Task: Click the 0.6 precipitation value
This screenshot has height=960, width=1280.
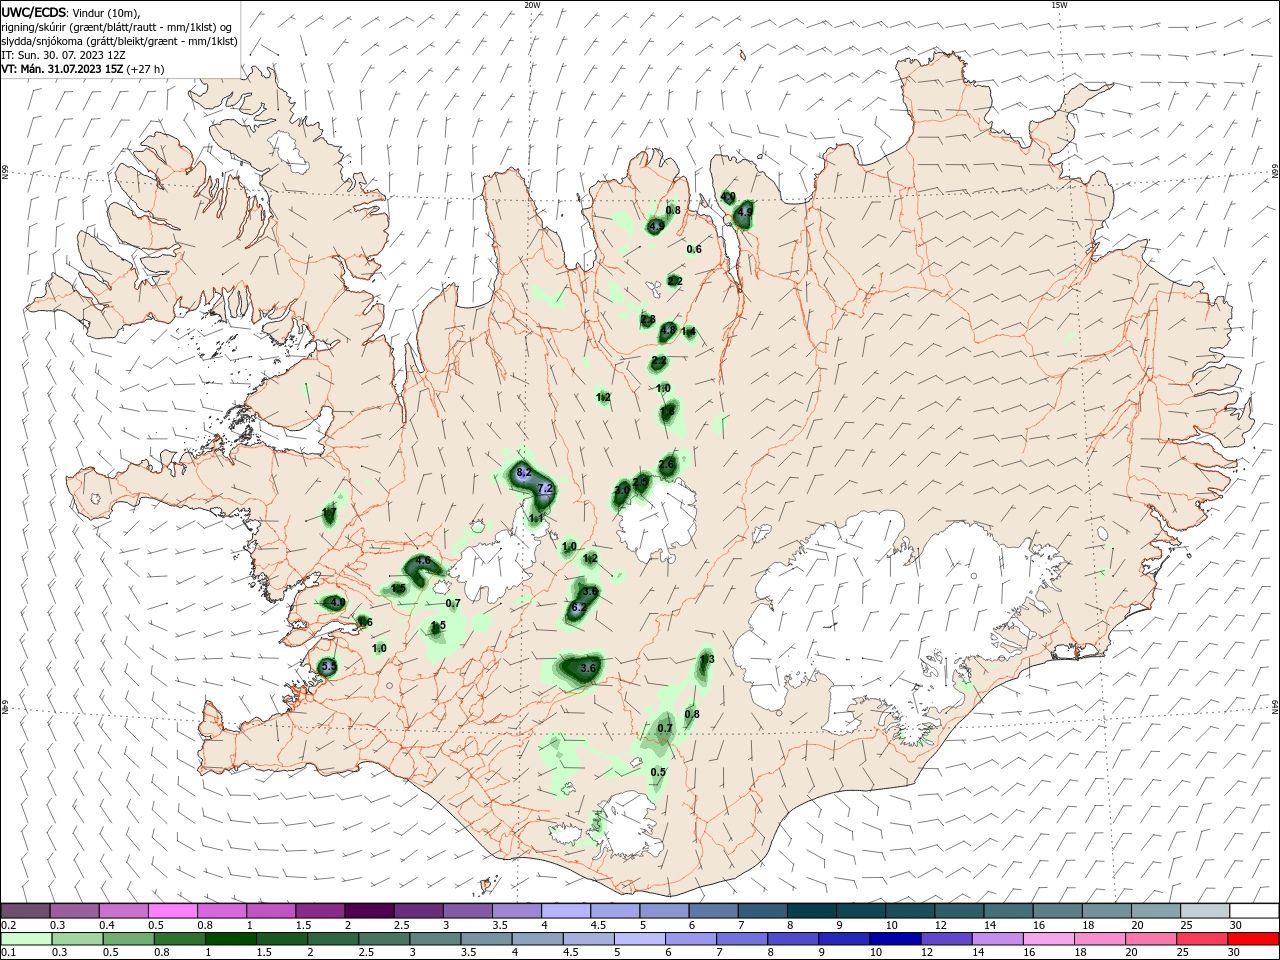Action: (694, 249)
